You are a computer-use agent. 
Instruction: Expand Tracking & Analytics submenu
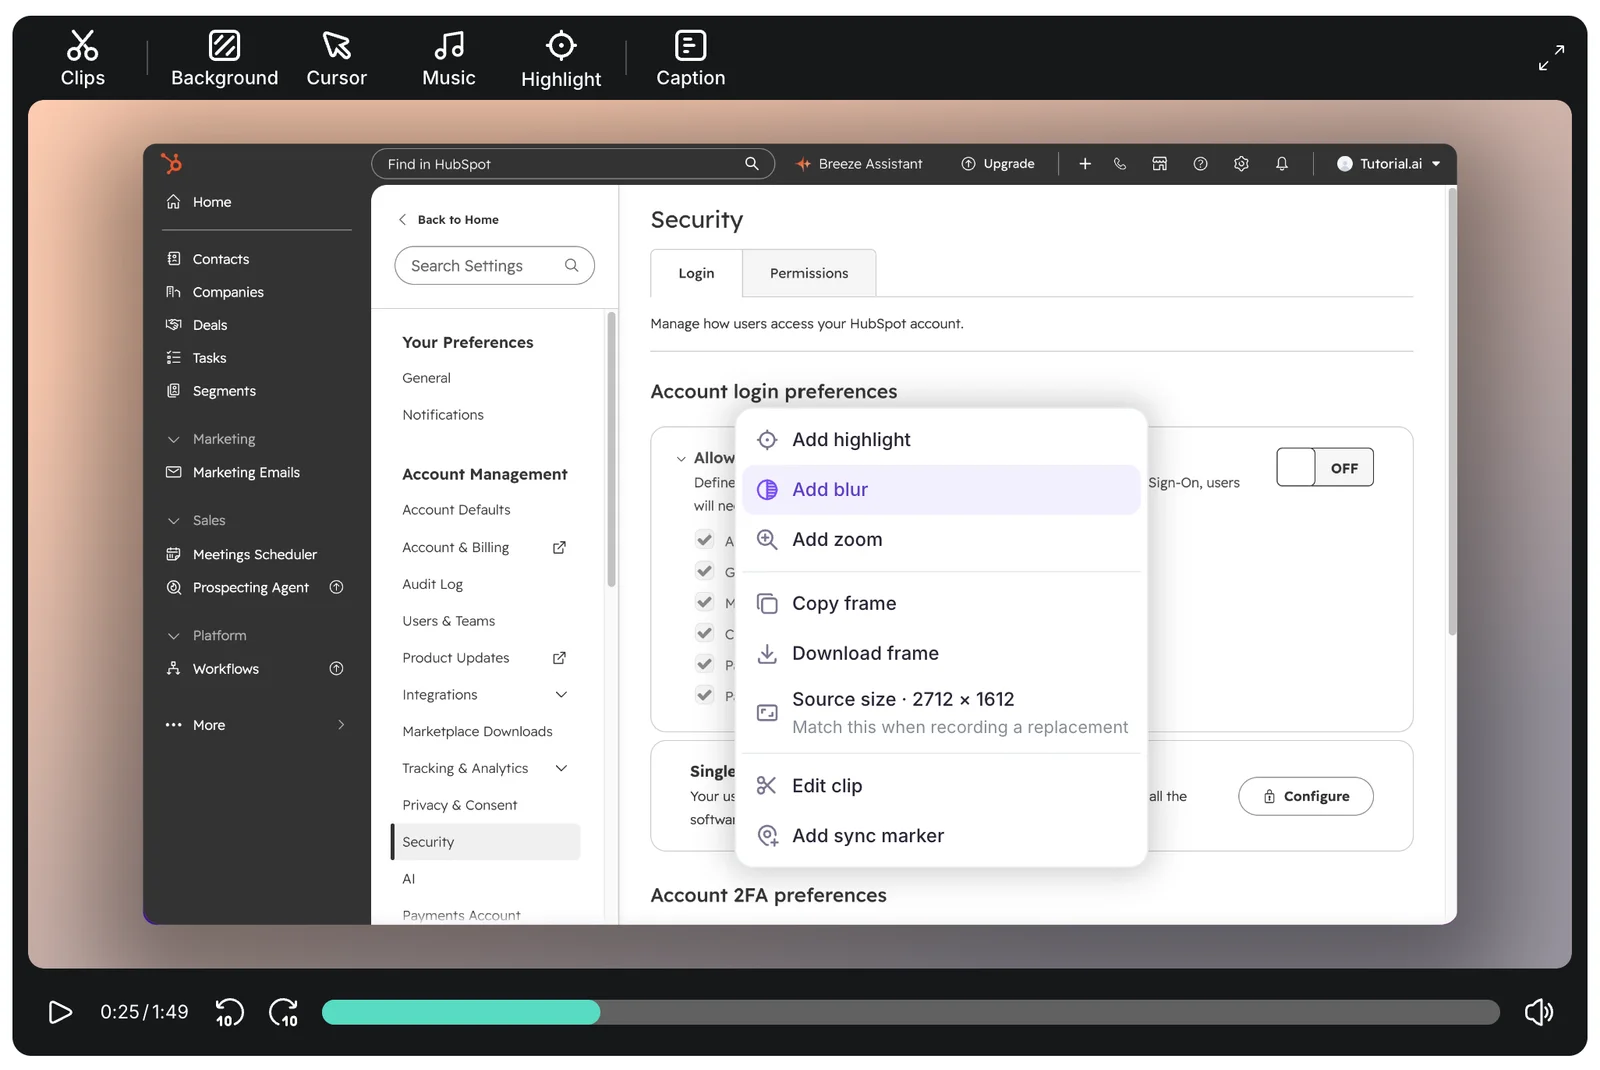561,768
